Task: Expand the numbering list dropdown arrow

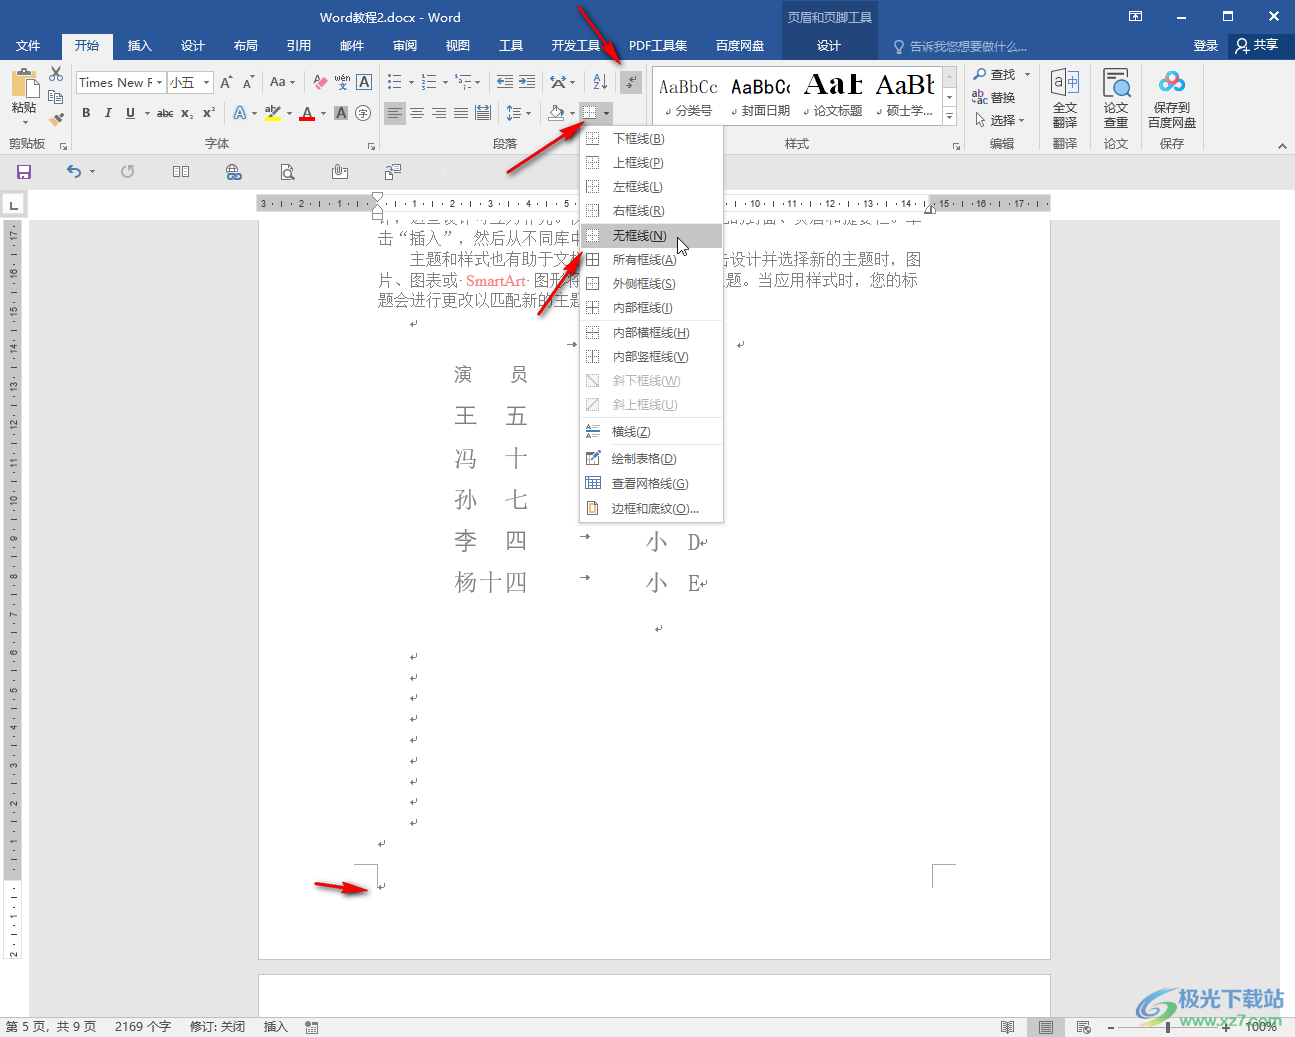Action: tap(445, 82)
